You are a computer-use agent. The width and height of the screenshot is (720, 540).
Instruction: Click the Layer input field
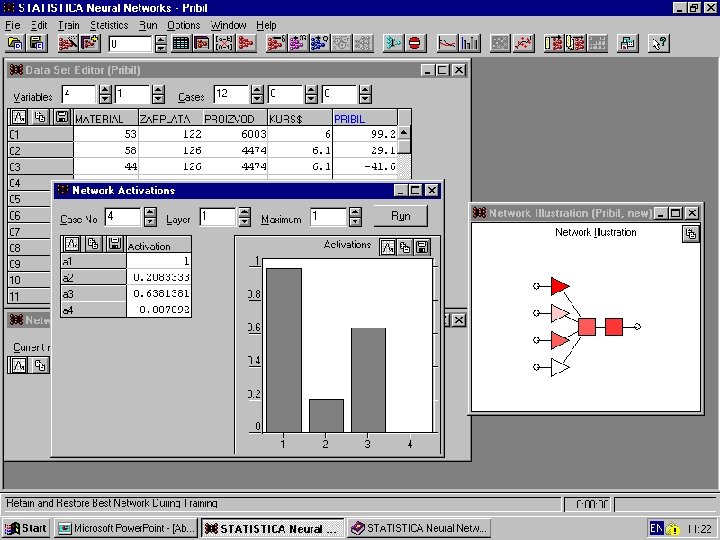coord(218,217)
